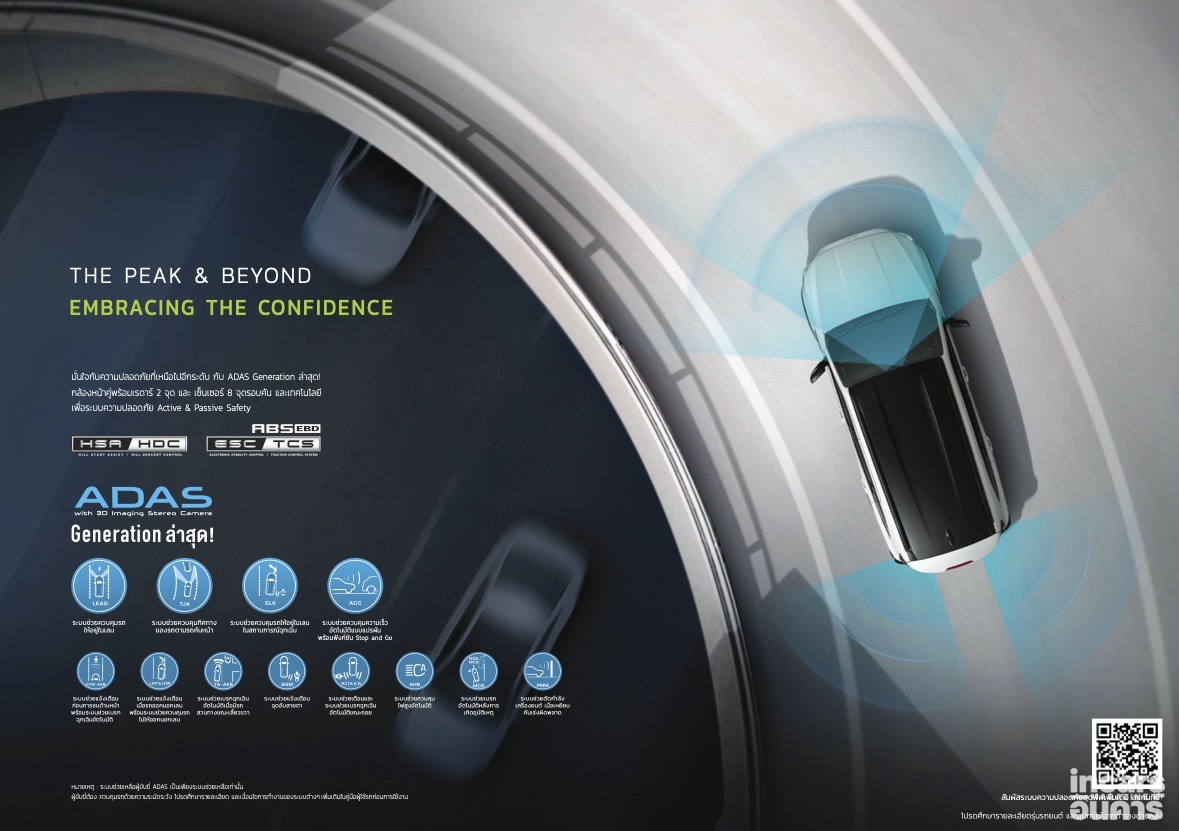Click the blue ADAS logo
Image resolution: width=1179 pixels, height=831 pixels.
pyautogui.click(x=142, y=498)
